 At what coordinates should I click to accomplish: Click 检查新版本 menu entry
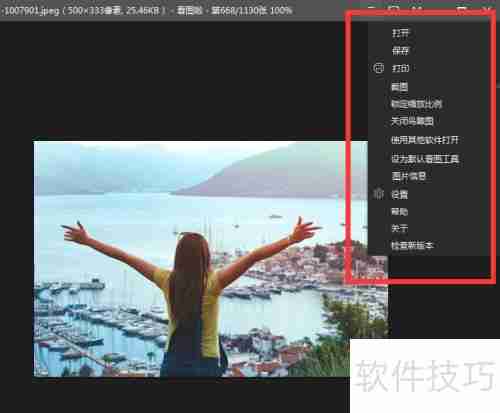pos(412,245)
